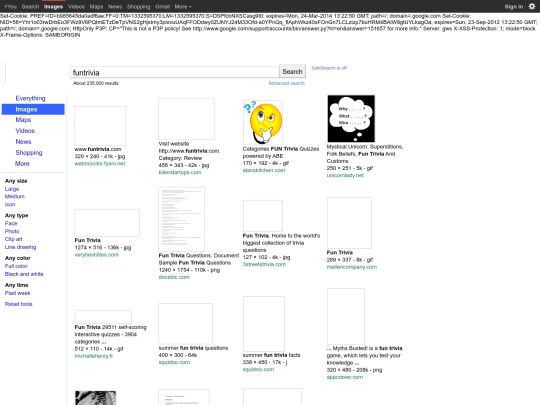Select Maps in the left sidebar
Image resolution: width=540 pixels, height=405 pixels.
tap(23, 120)
